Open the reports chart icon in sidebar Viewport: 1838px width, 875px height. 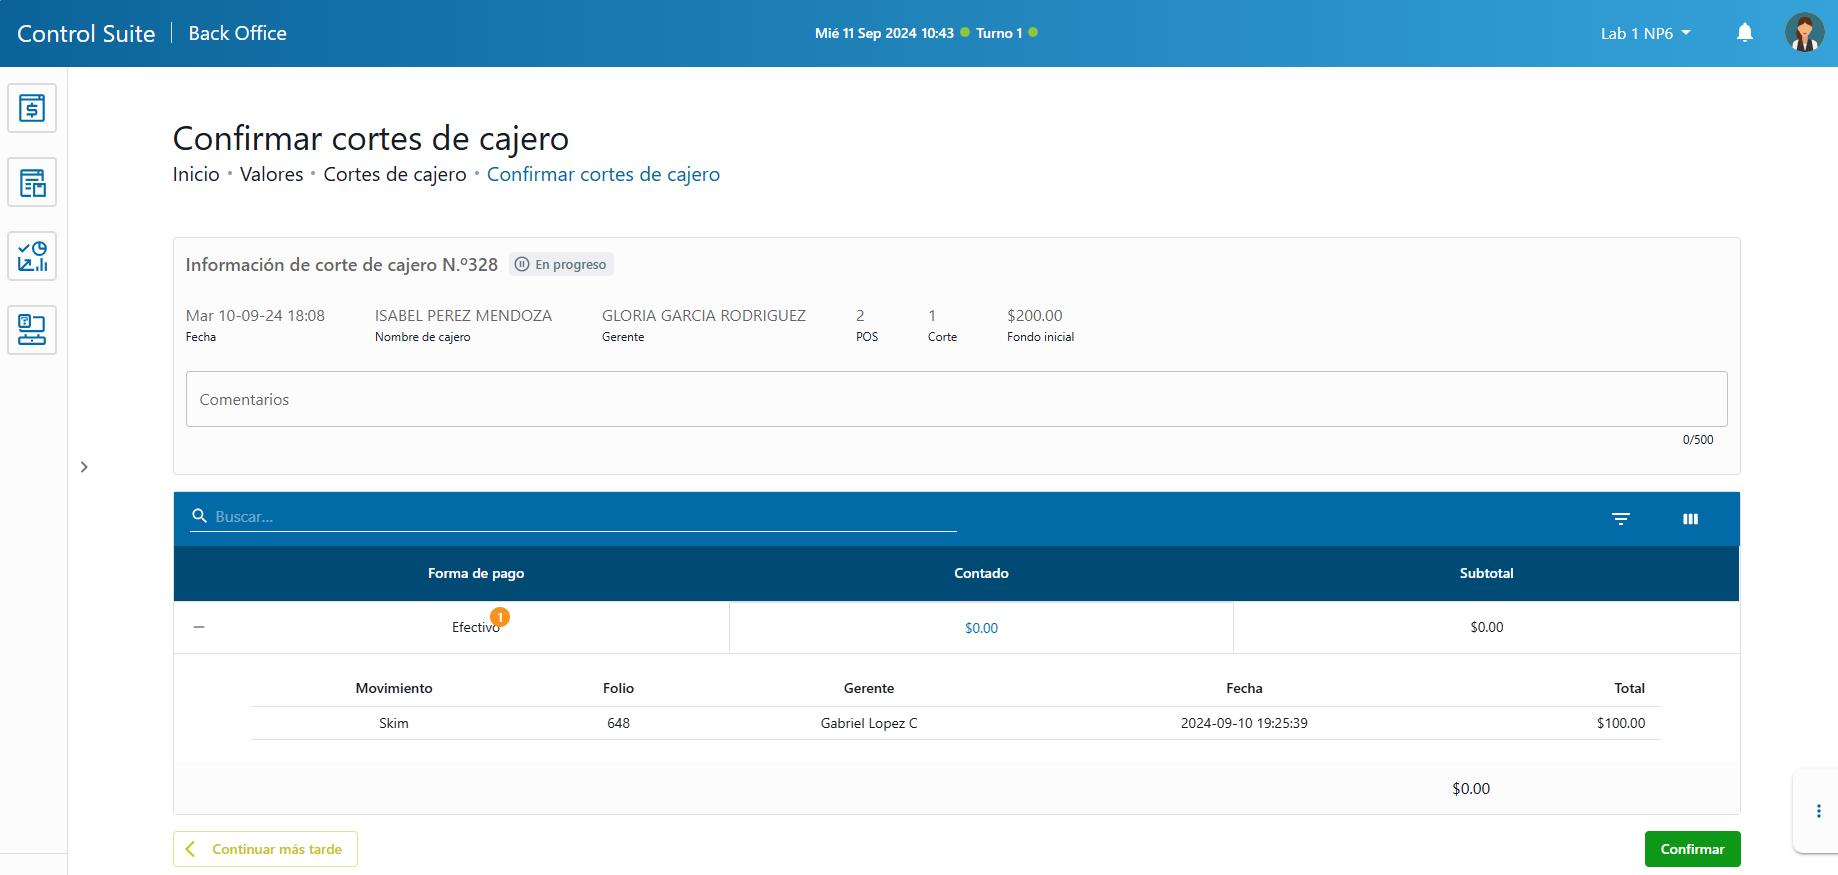click(32, 256)
